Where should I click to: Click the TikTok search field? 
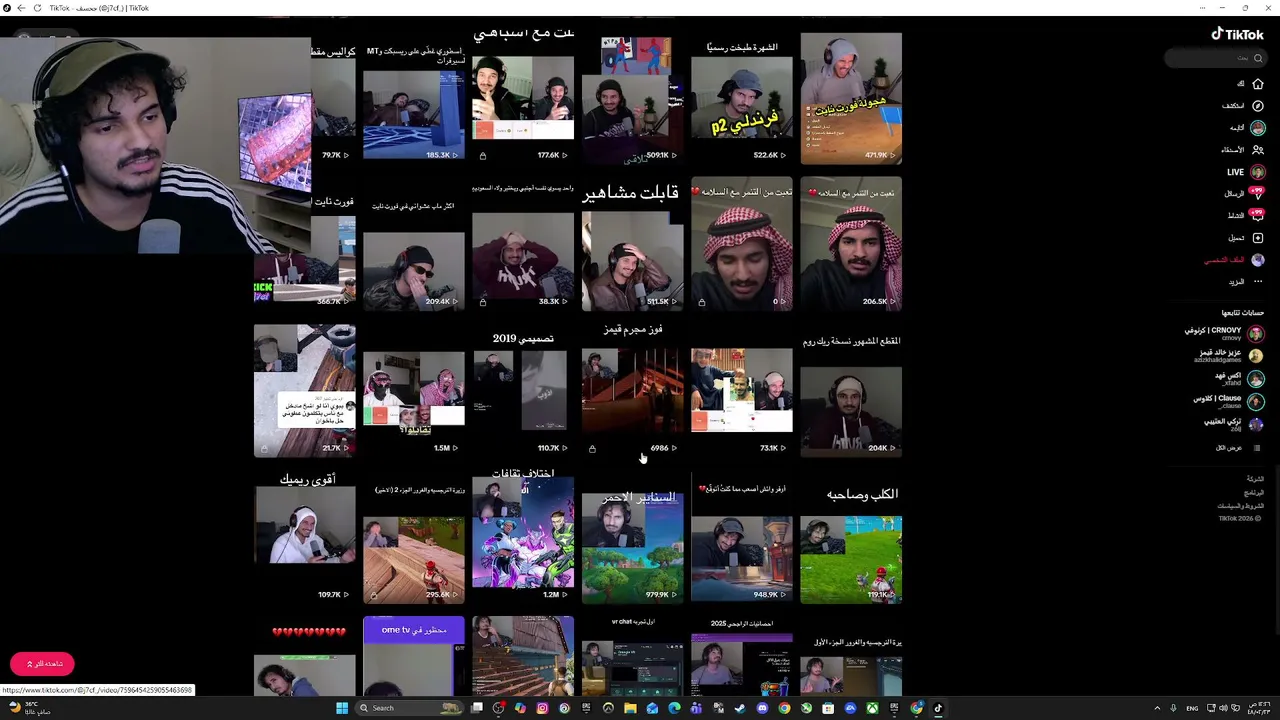coord(1215,58)
